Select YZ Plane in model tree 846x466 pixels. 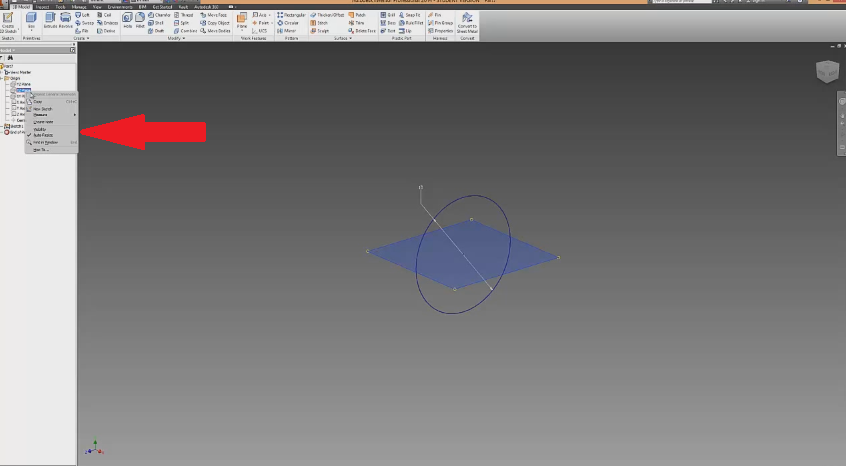coord(23,84)
